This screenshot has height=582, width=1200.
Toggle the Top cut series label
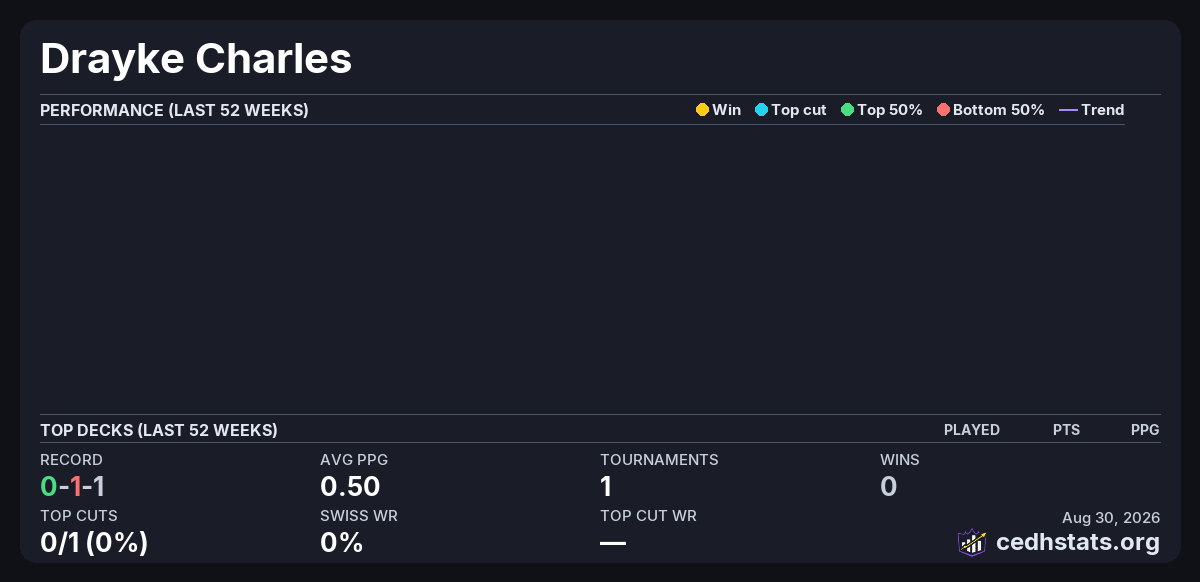[x=799, y=110]
